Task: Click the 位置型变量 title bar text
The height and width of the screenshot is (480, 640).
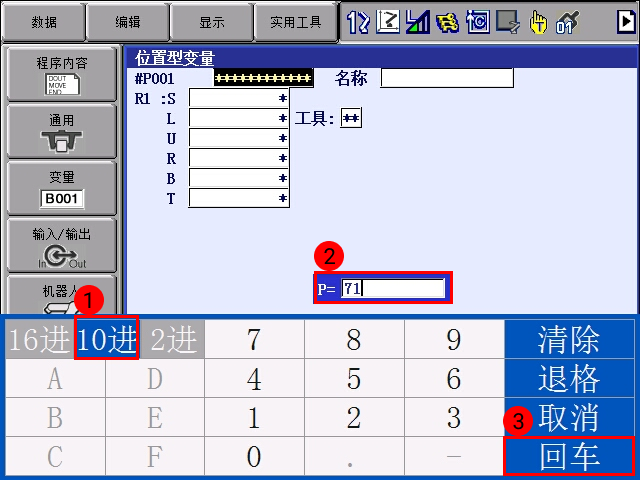Action: pyautogui.click(x=175, y=58)
